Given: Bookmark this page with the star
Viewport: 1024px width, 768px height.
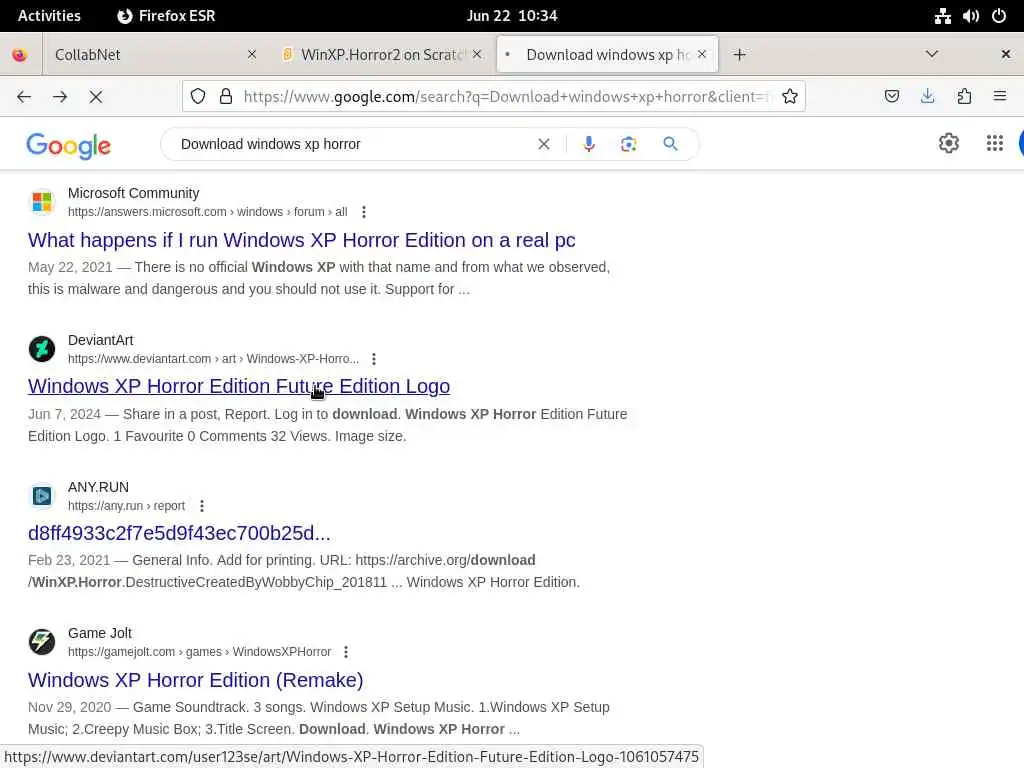Looking at the screenshot, I should coord(790,97).
